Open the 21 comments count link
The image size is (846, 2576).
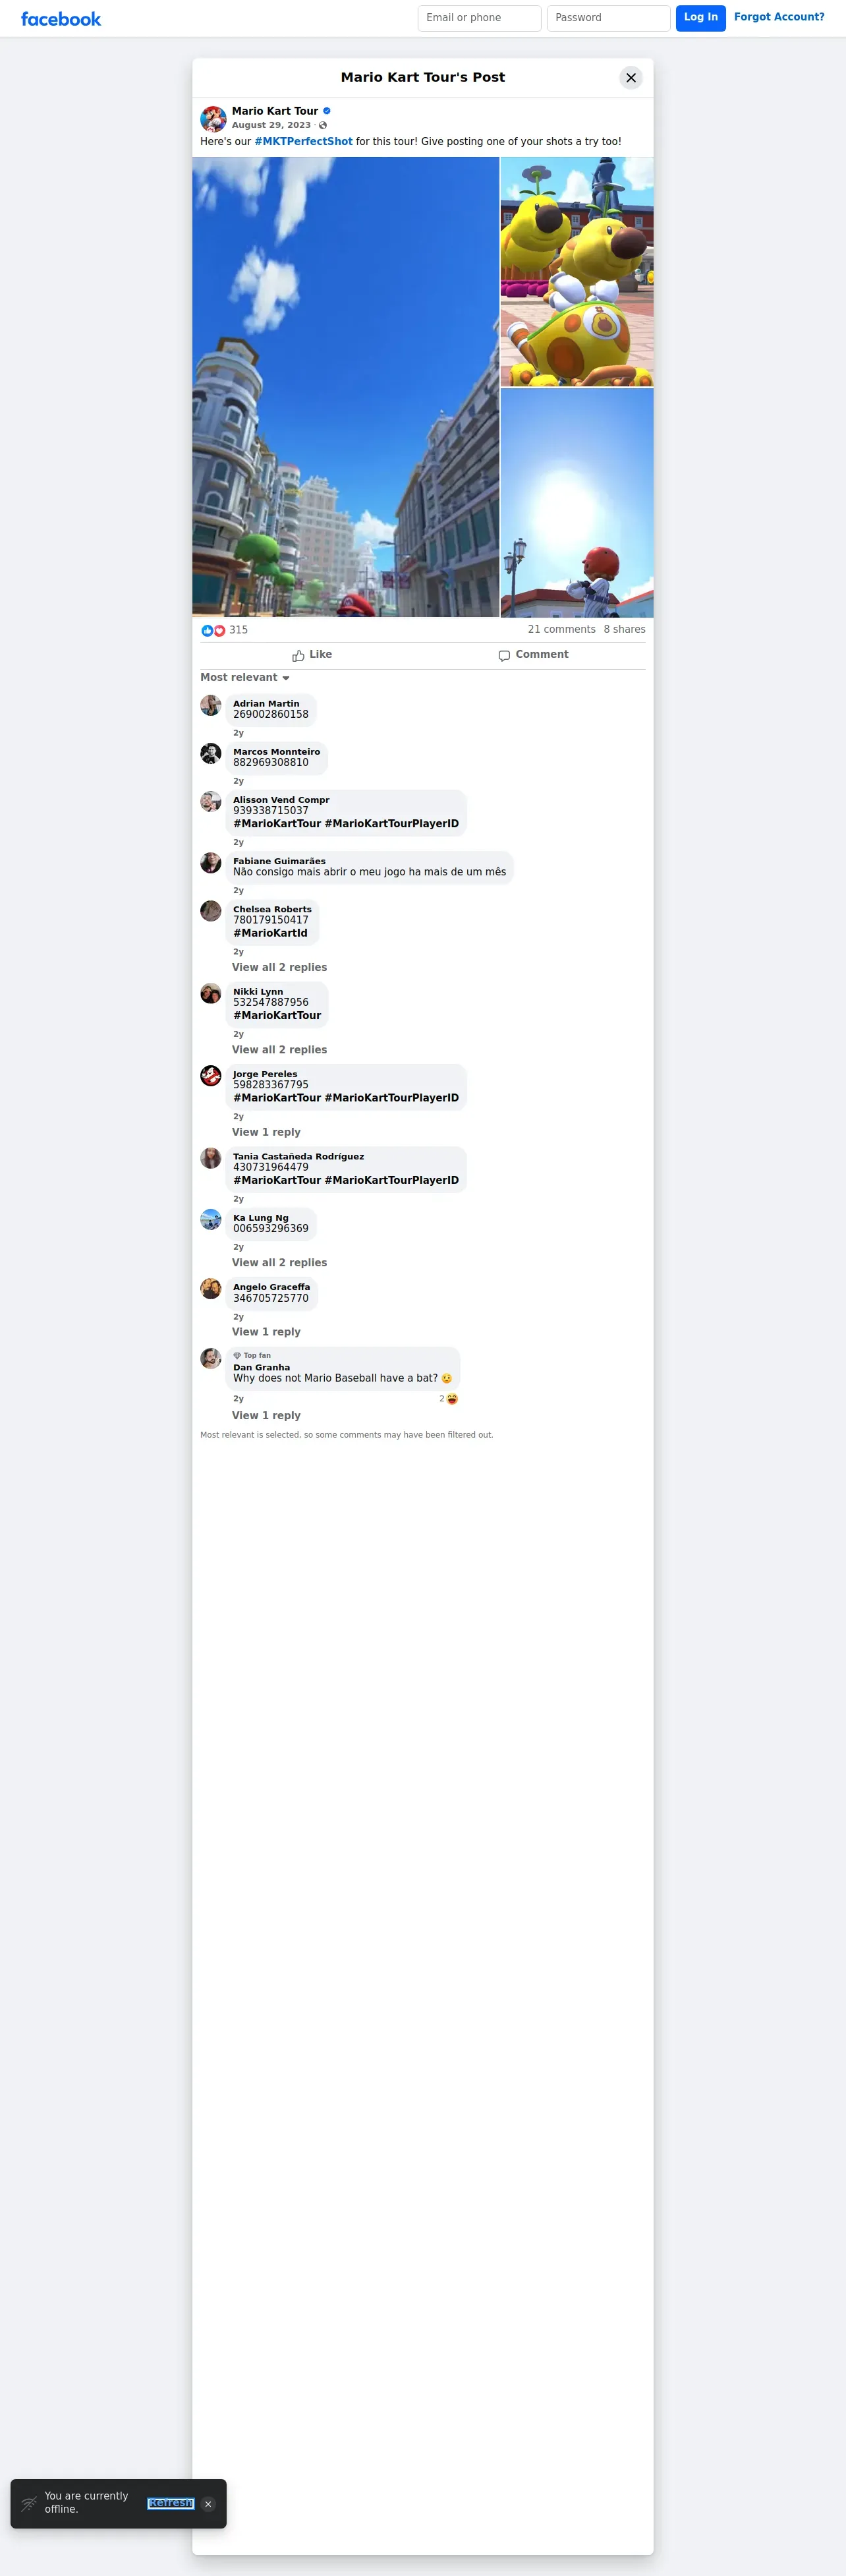pyautogui.click(x=562, y=630)
